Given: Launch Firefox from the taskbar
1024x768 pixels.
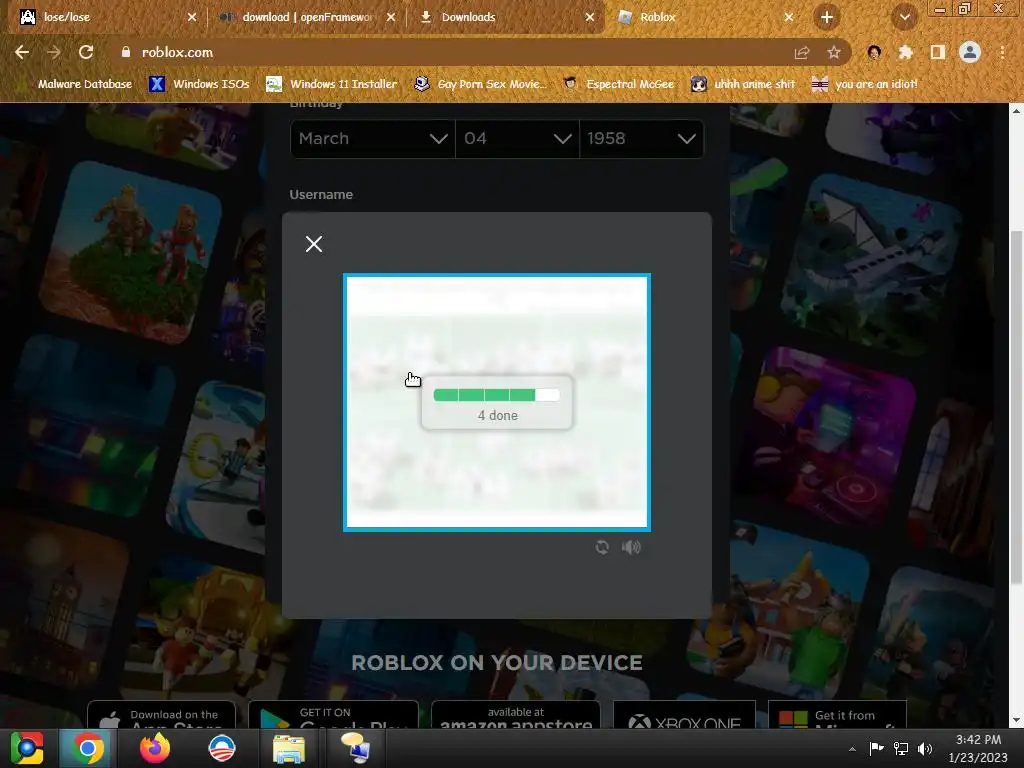Looking at the screenshot, I should tap(155, 748).
